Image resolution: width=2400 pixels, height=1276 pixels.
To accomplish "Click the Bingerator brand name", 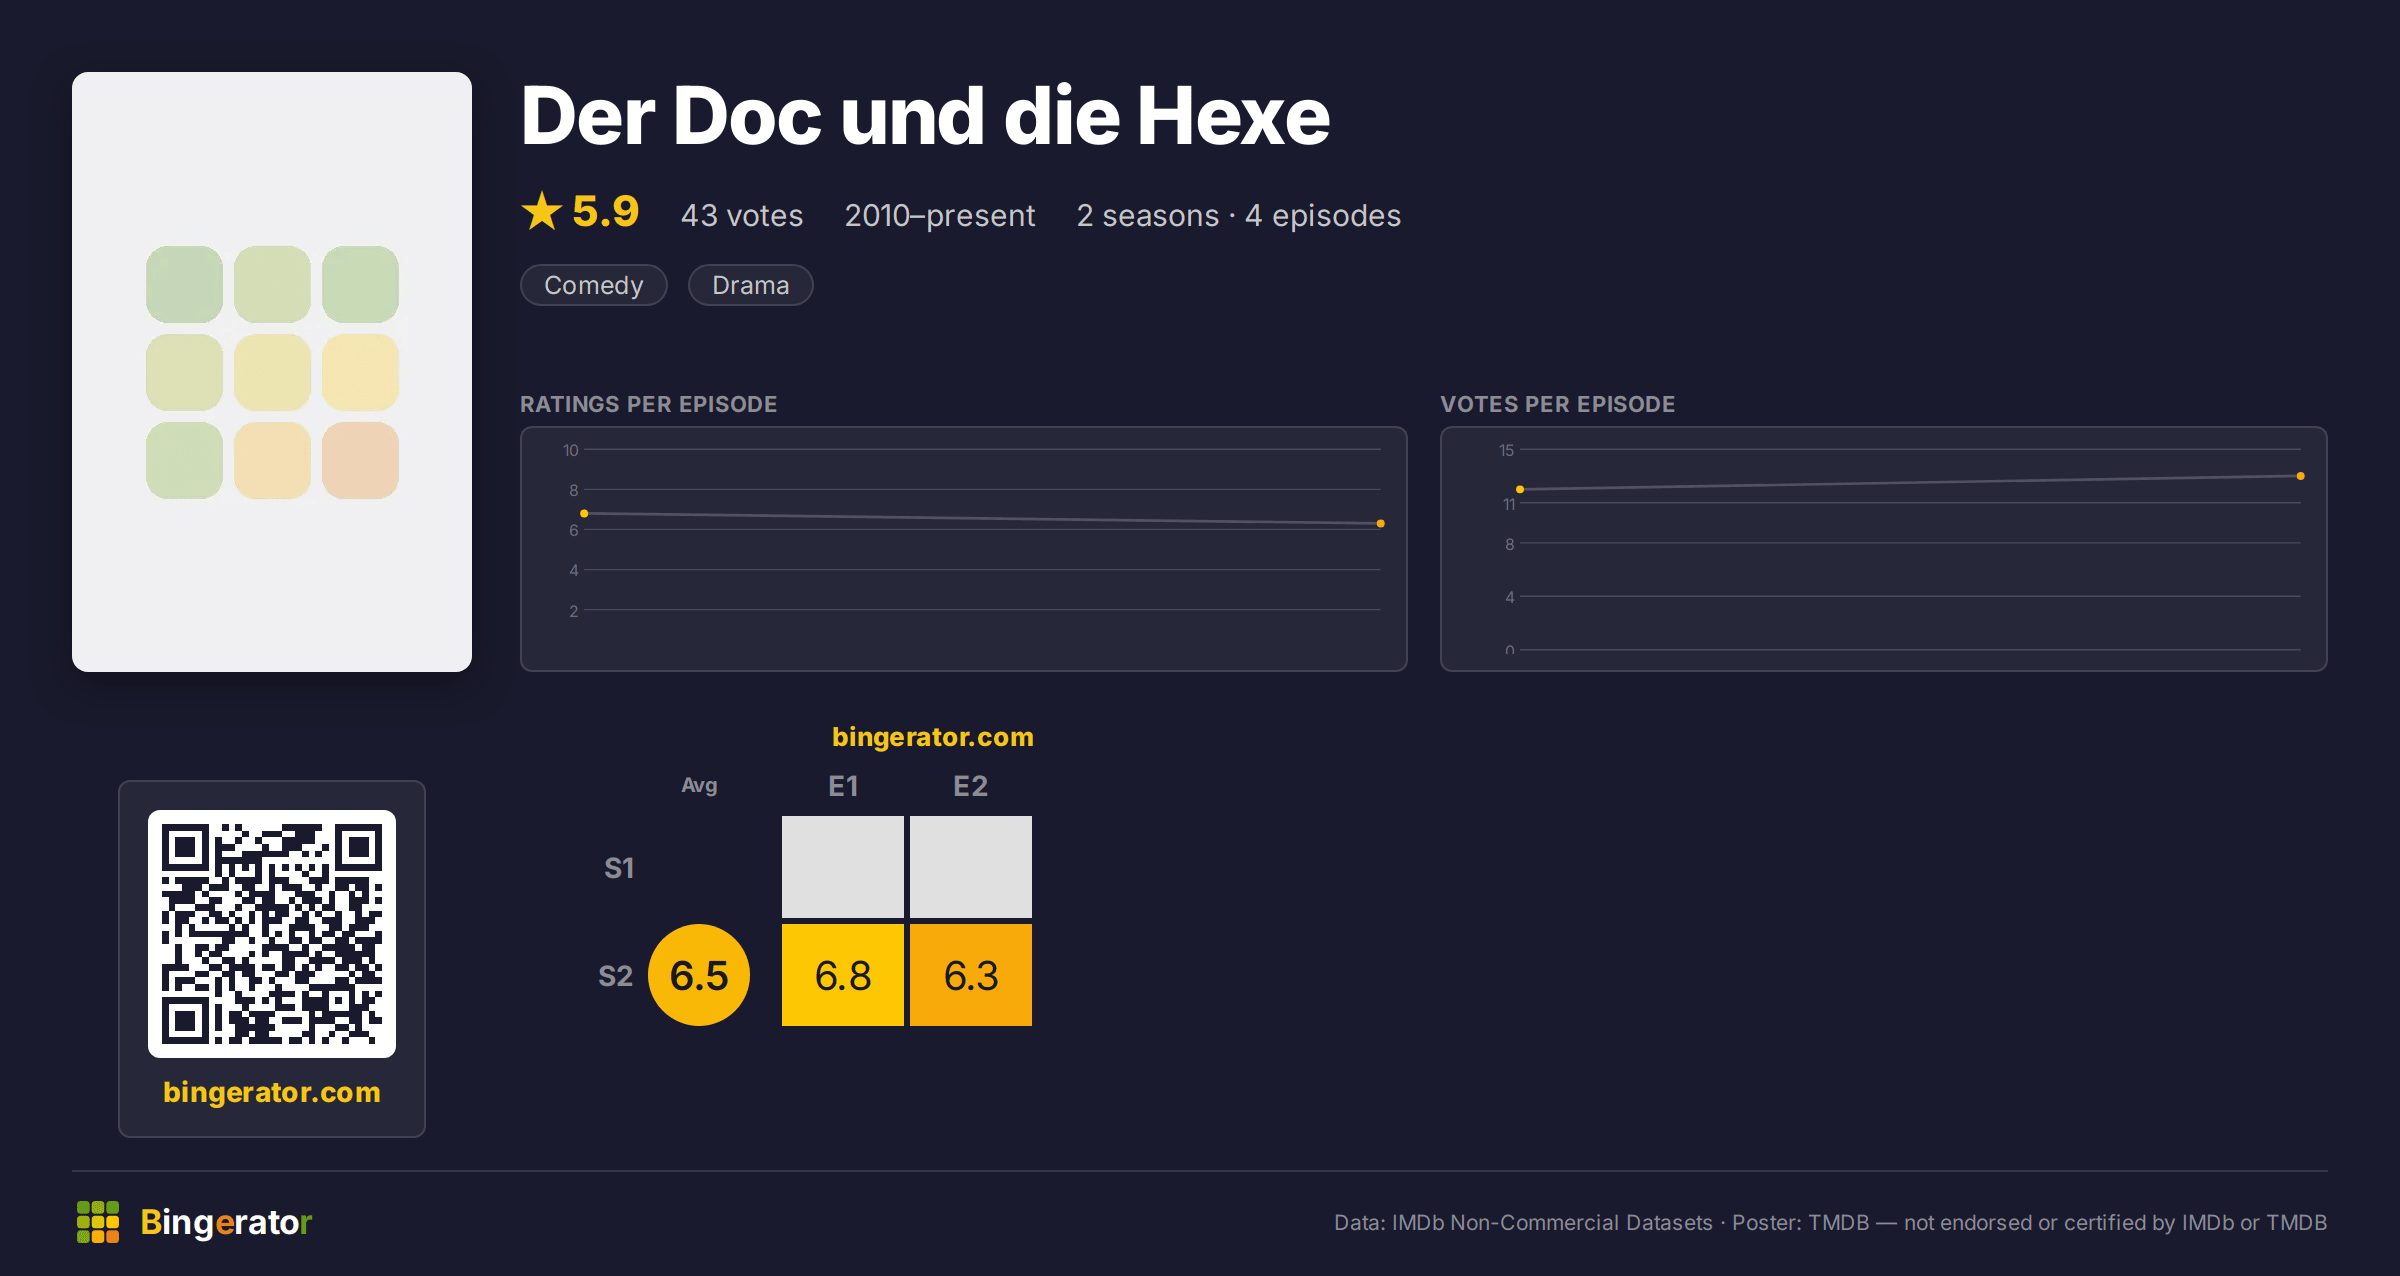I will (226, 1222).
